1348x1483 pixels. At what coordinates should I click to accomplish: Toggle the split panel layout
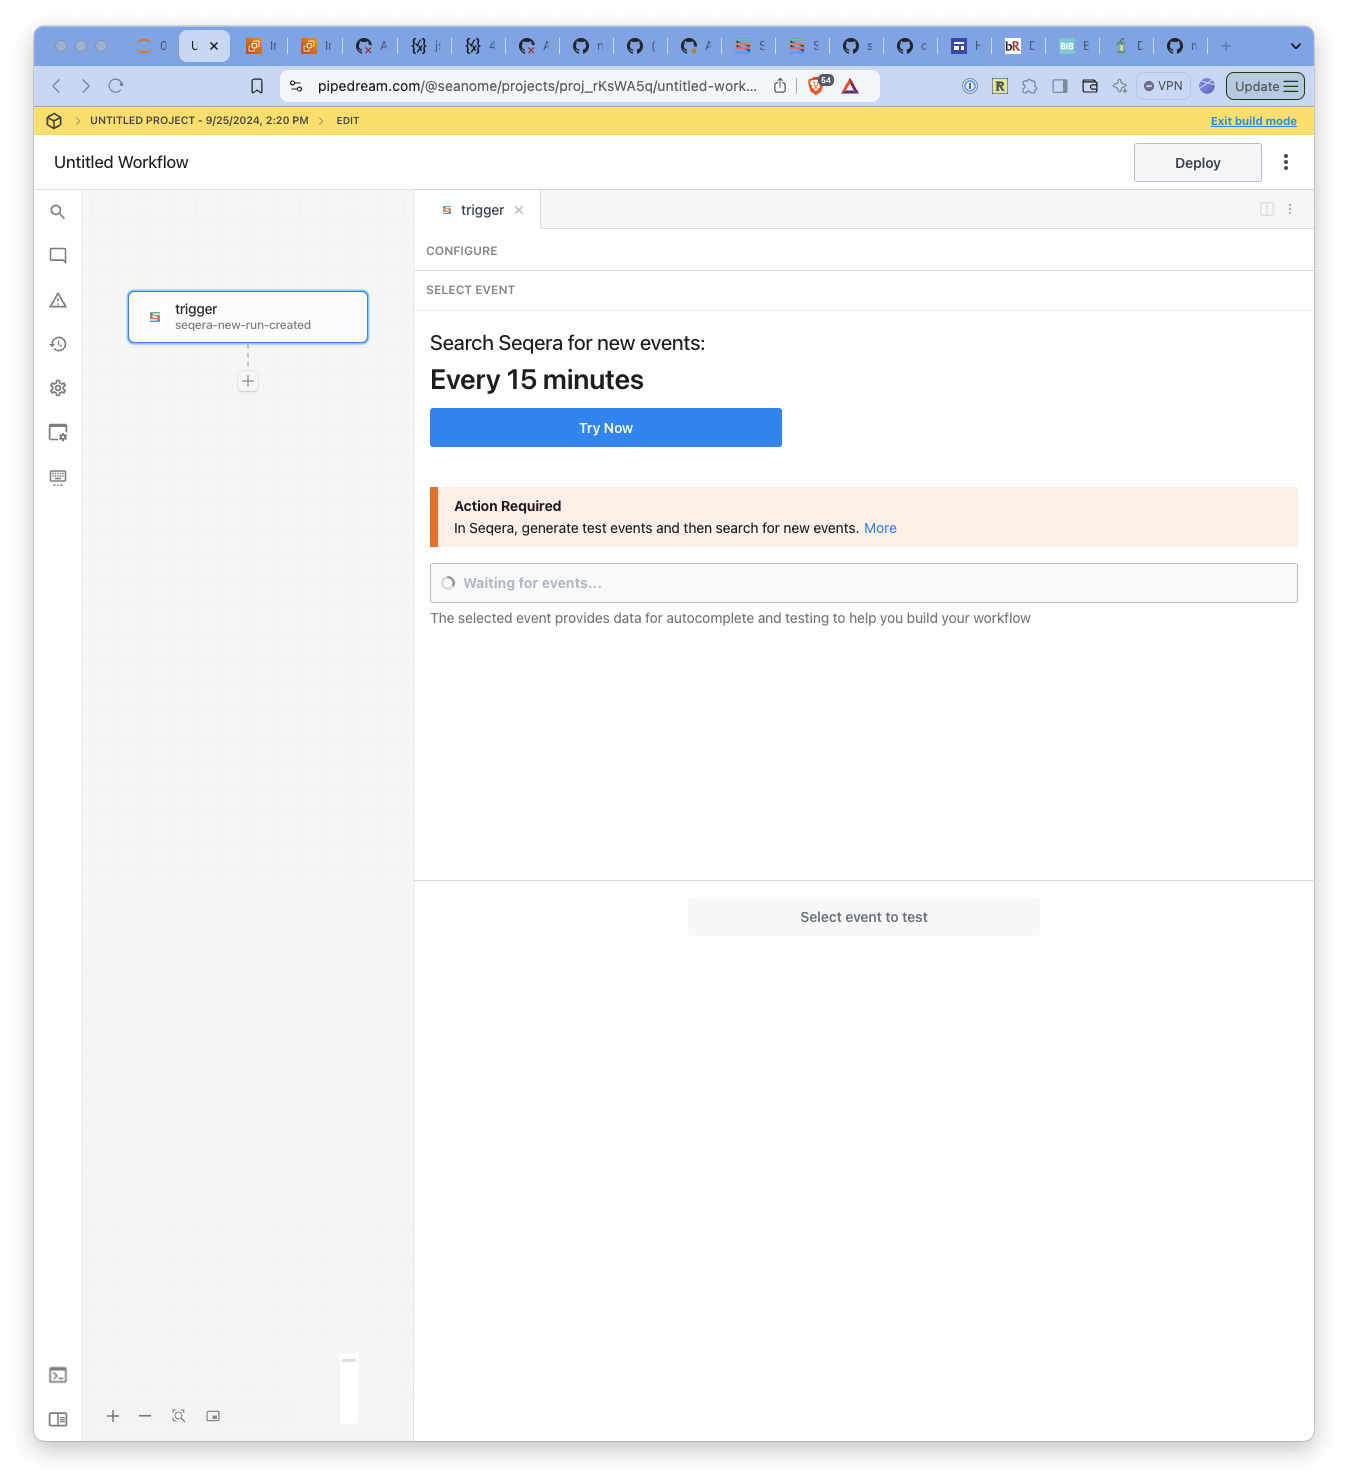tap(1267, 209)
